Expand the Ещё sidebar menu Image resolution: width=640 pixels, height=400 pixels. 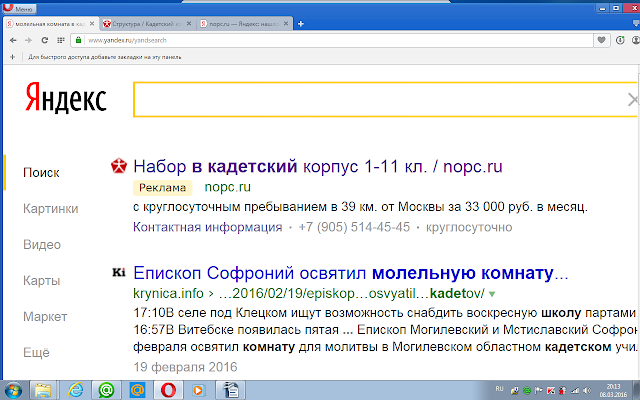coord(36,352)
